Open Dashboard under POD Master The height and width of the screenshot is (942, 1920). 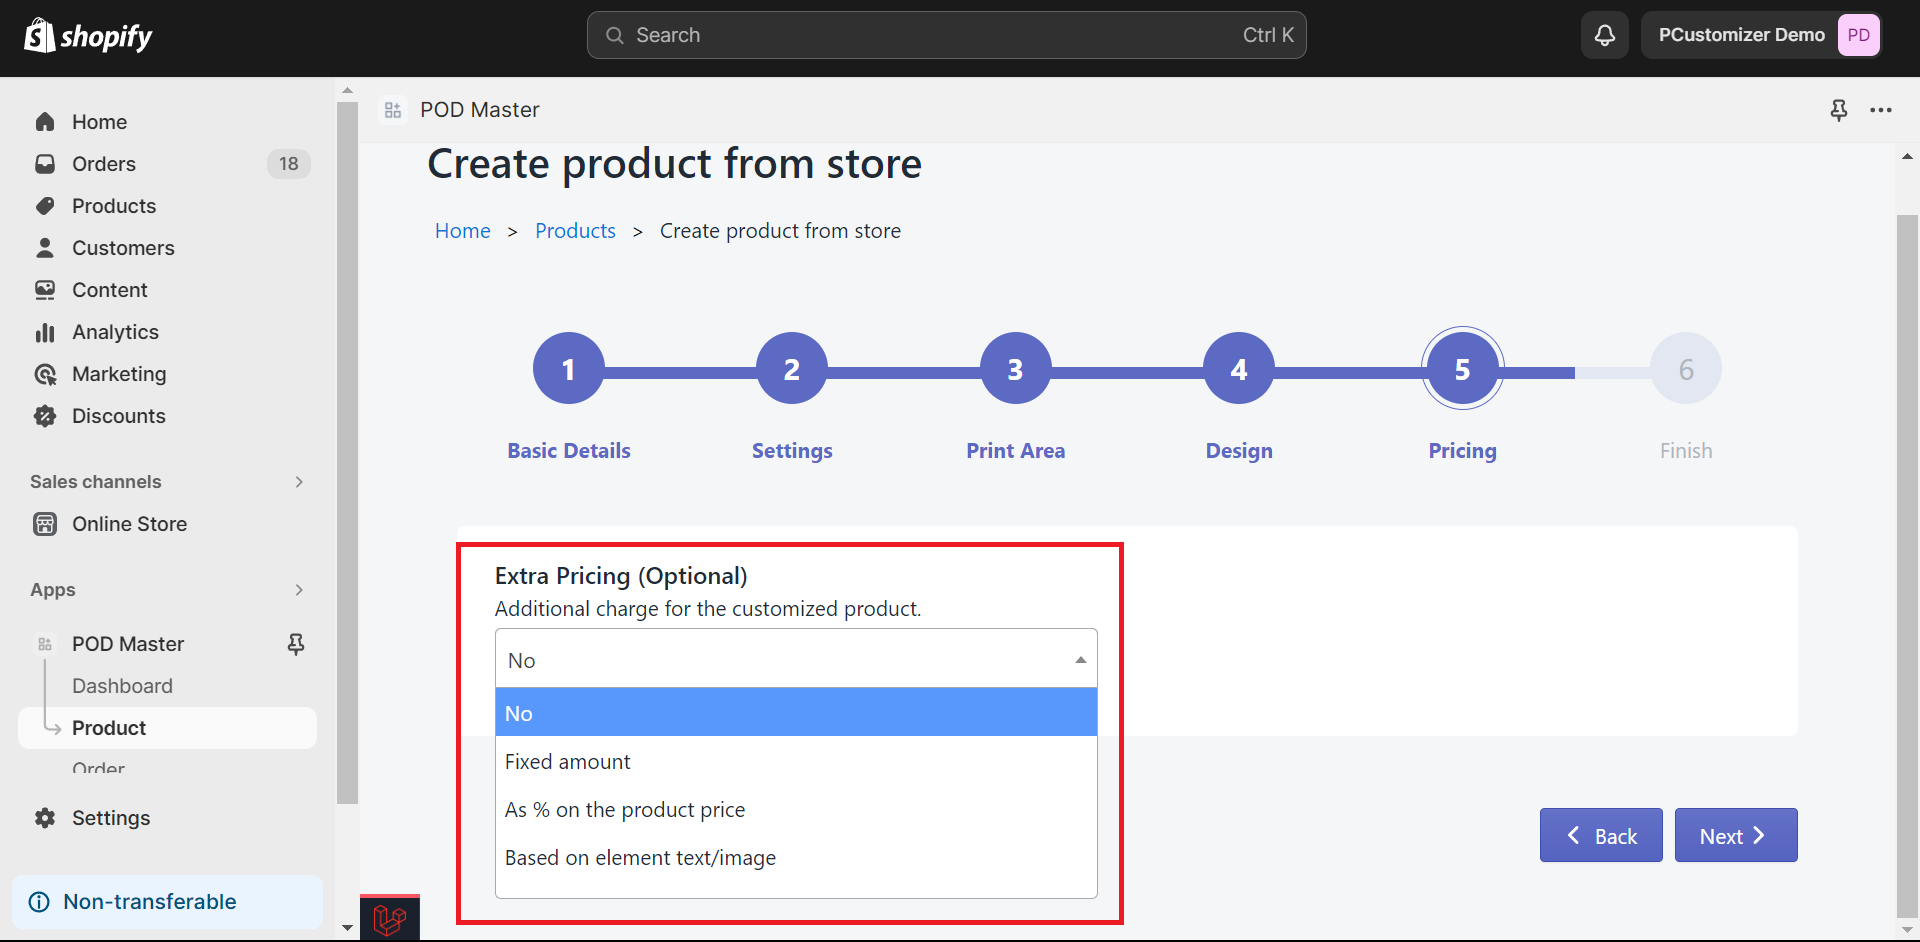pyautogui.click(x=122, y=686)
